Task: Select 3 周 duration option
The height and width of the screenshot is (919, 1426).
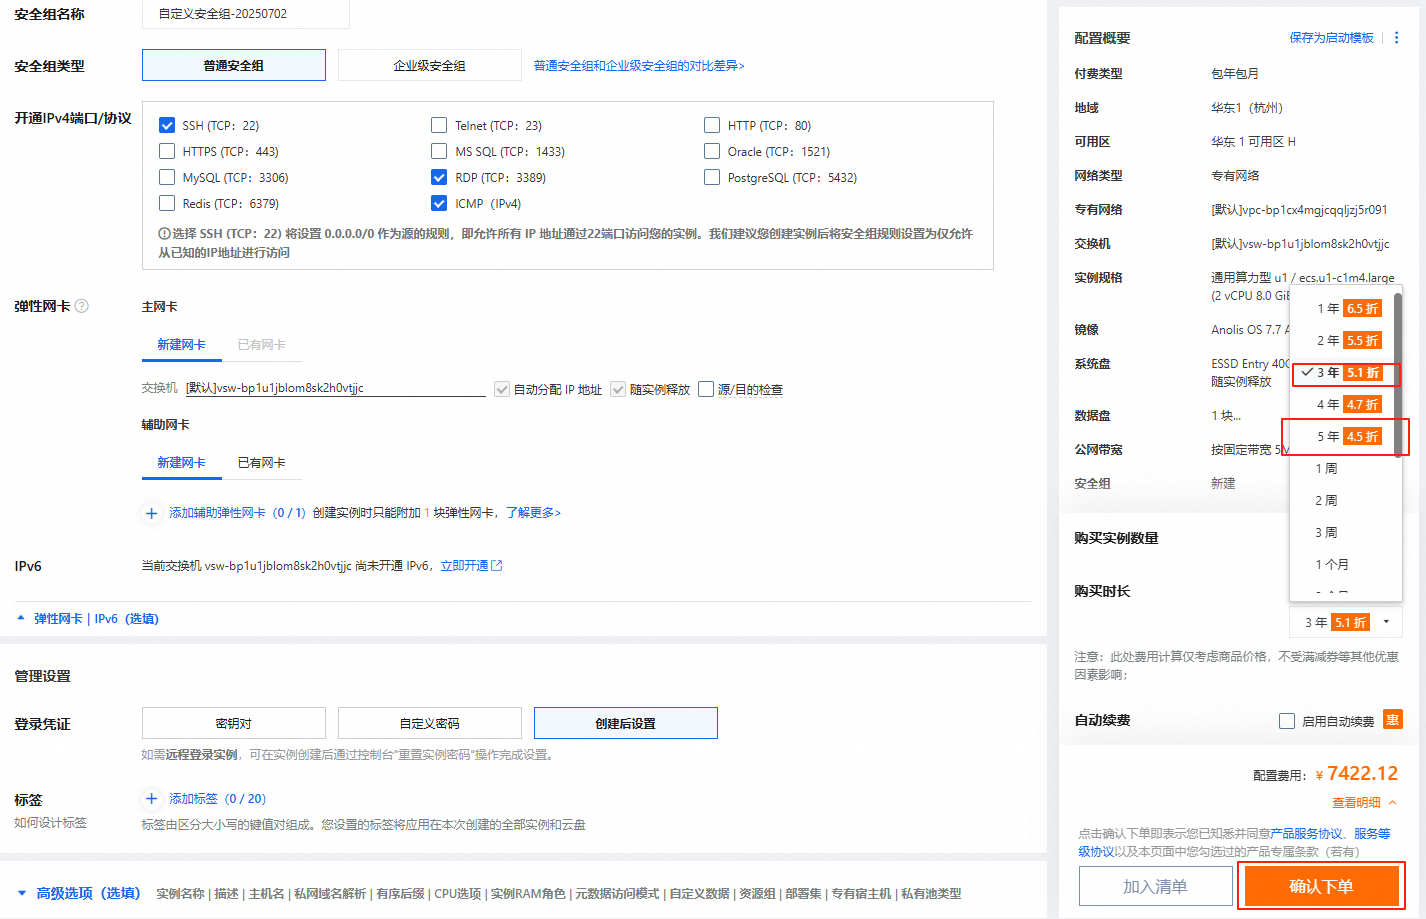Action: click(x=1343, y=533)
